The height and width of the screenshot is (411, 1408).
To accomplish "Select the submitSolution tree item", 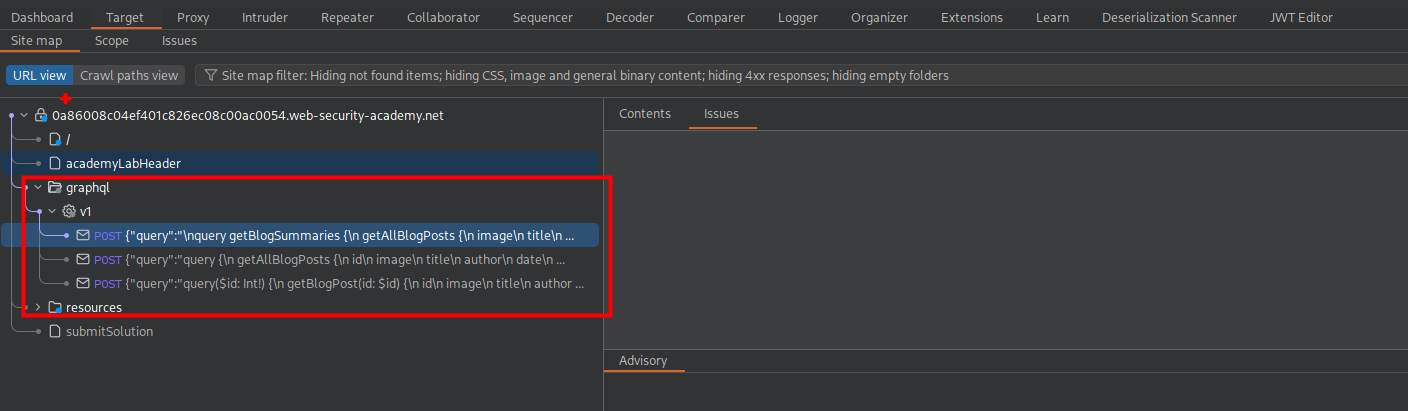I will [109, 331].
